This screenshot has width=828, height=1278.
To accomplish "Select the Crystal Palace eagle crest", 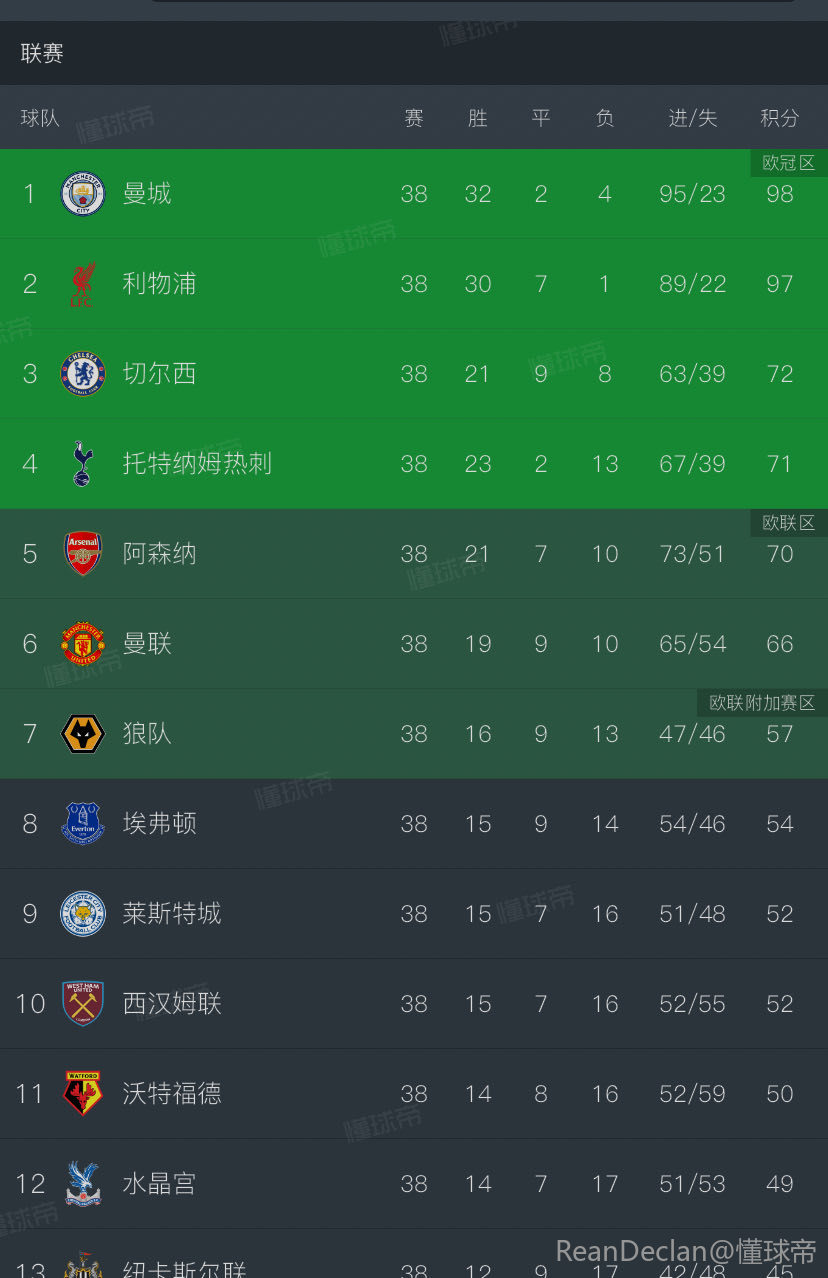I will click(x=83, y=1184).
